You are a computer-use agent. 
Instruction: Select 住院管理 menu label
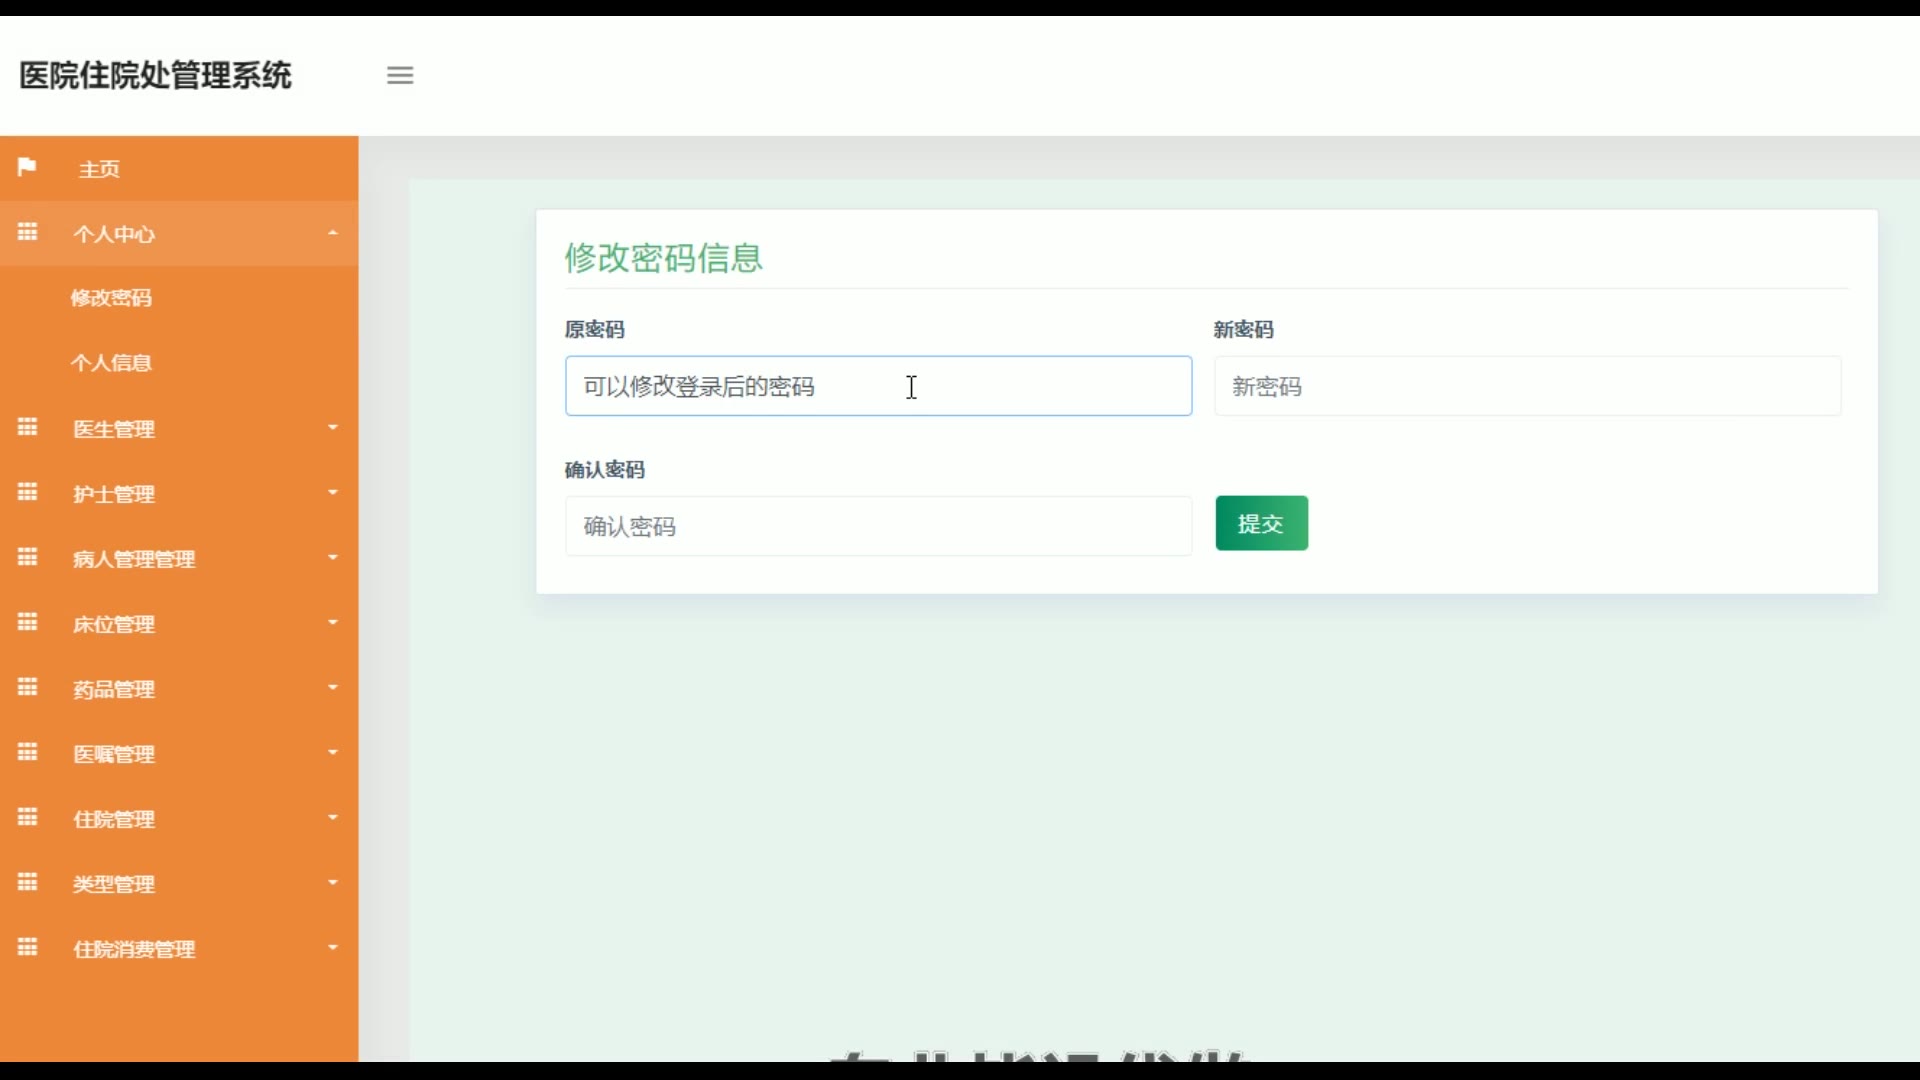114,819
